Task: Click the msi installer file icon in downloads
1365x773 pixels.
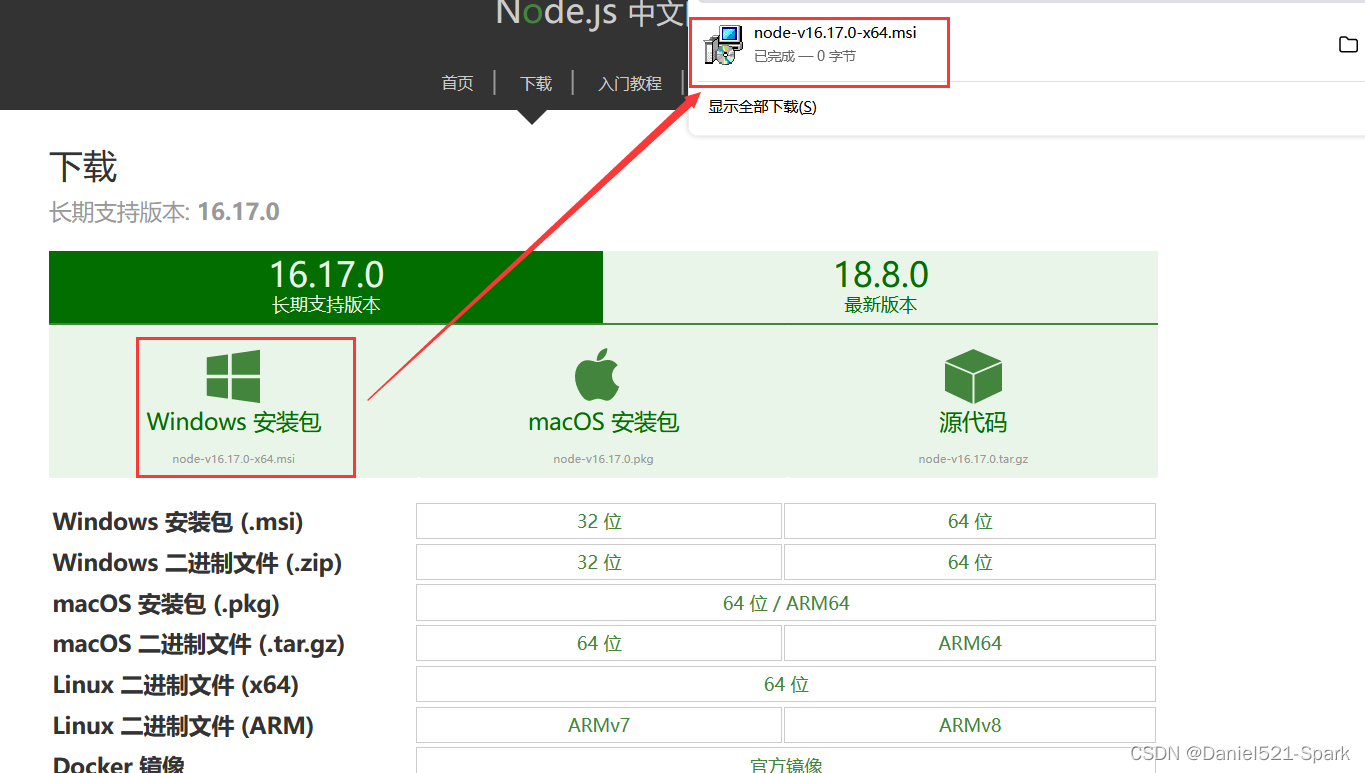Action: point(723,45)
